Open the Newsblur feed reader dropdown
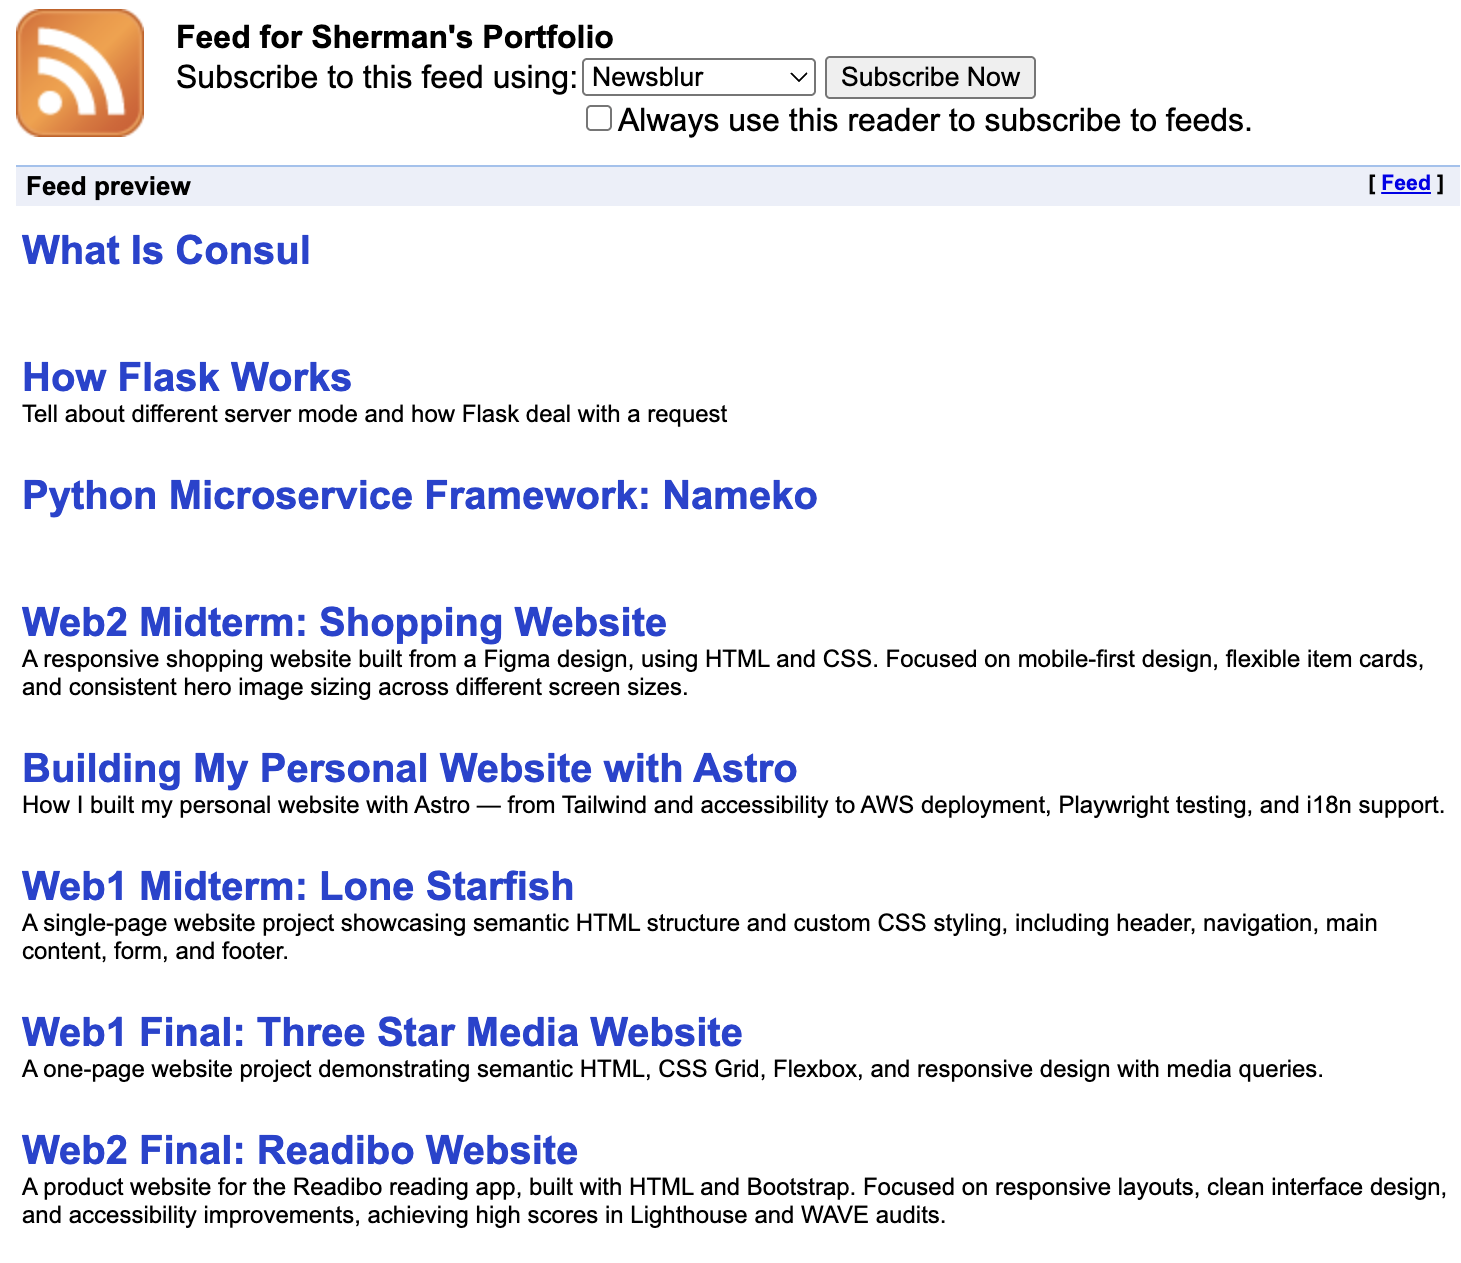Image resolution: width=1461 pixels, height=1263 pixels. pyautogui.click(x=698, y=77)
